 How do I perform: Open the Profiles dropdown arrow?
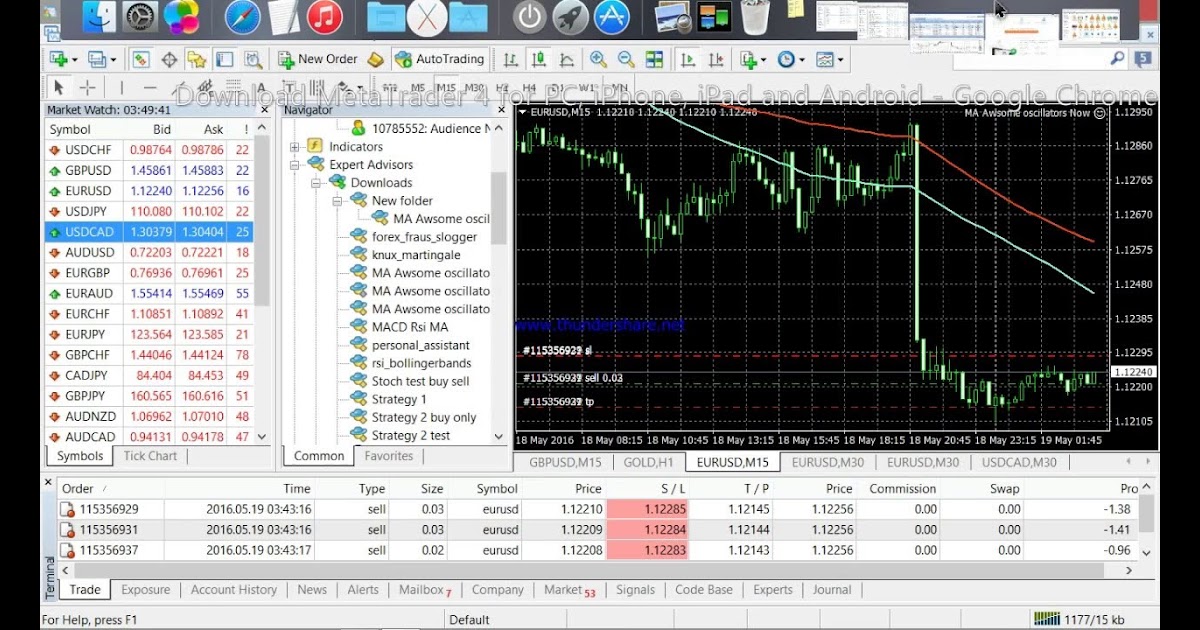point(112,60)
